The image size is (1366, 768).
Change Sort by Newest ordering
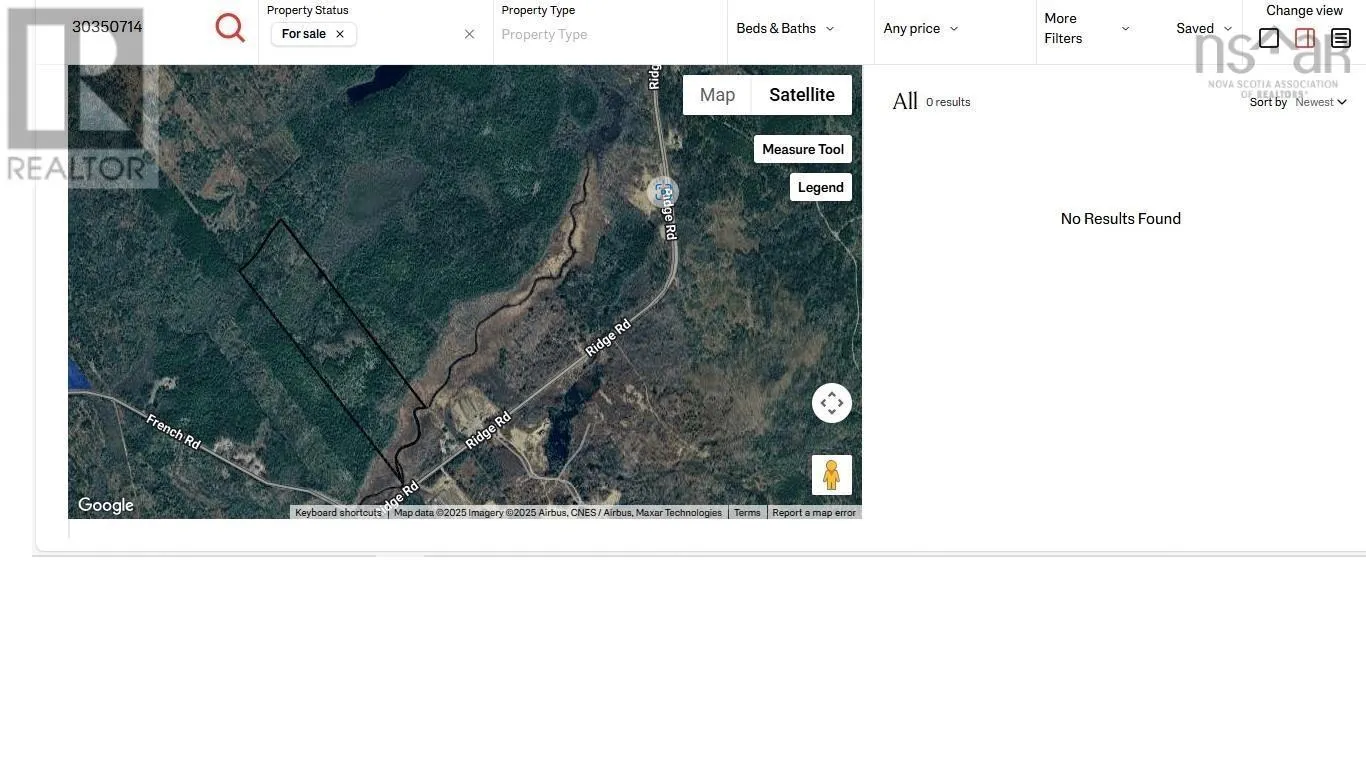click(1320, 102)
